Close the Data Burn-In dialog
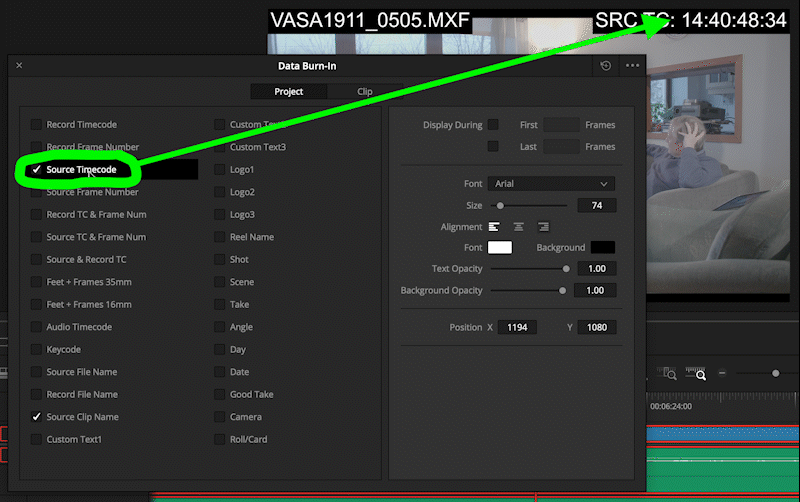Screen dimensions: 800x502 [19, 66]
